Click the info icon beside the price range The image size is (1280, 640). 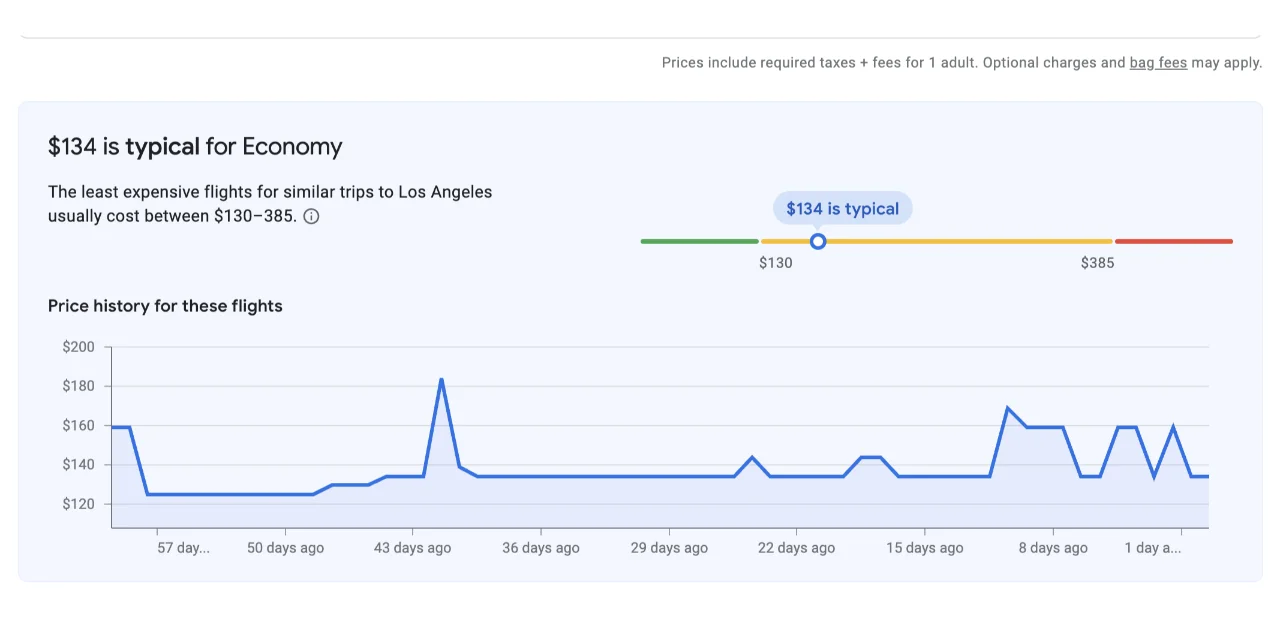(x=311, y=217)
